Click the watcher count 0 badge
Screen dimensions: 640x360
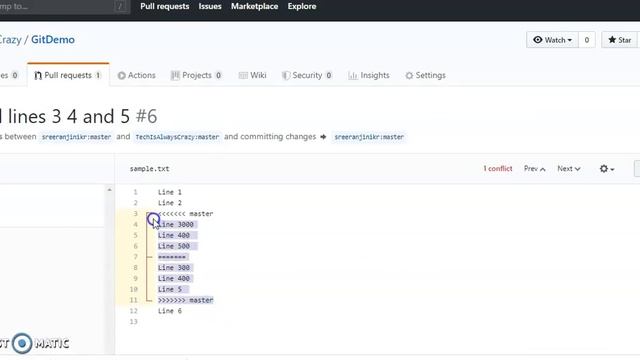tap(587, 40)
